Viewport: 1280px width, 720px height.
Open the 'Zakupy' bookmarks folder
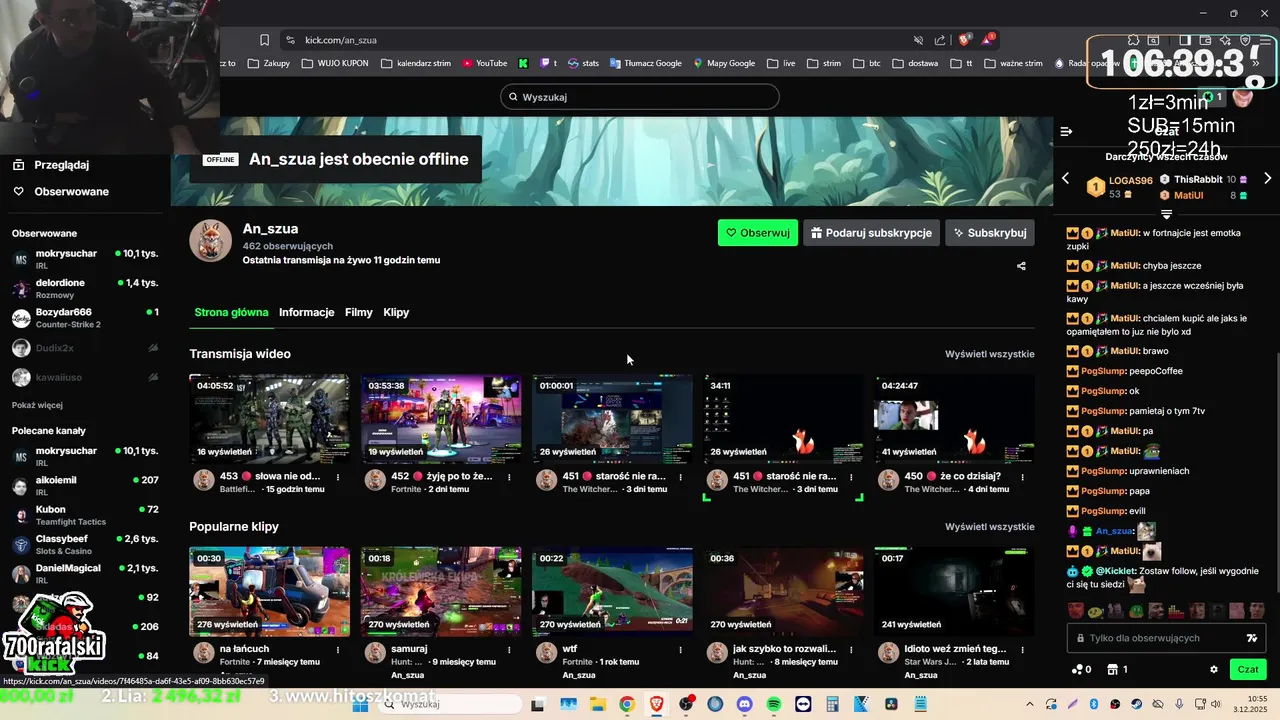tap(269, 63)
